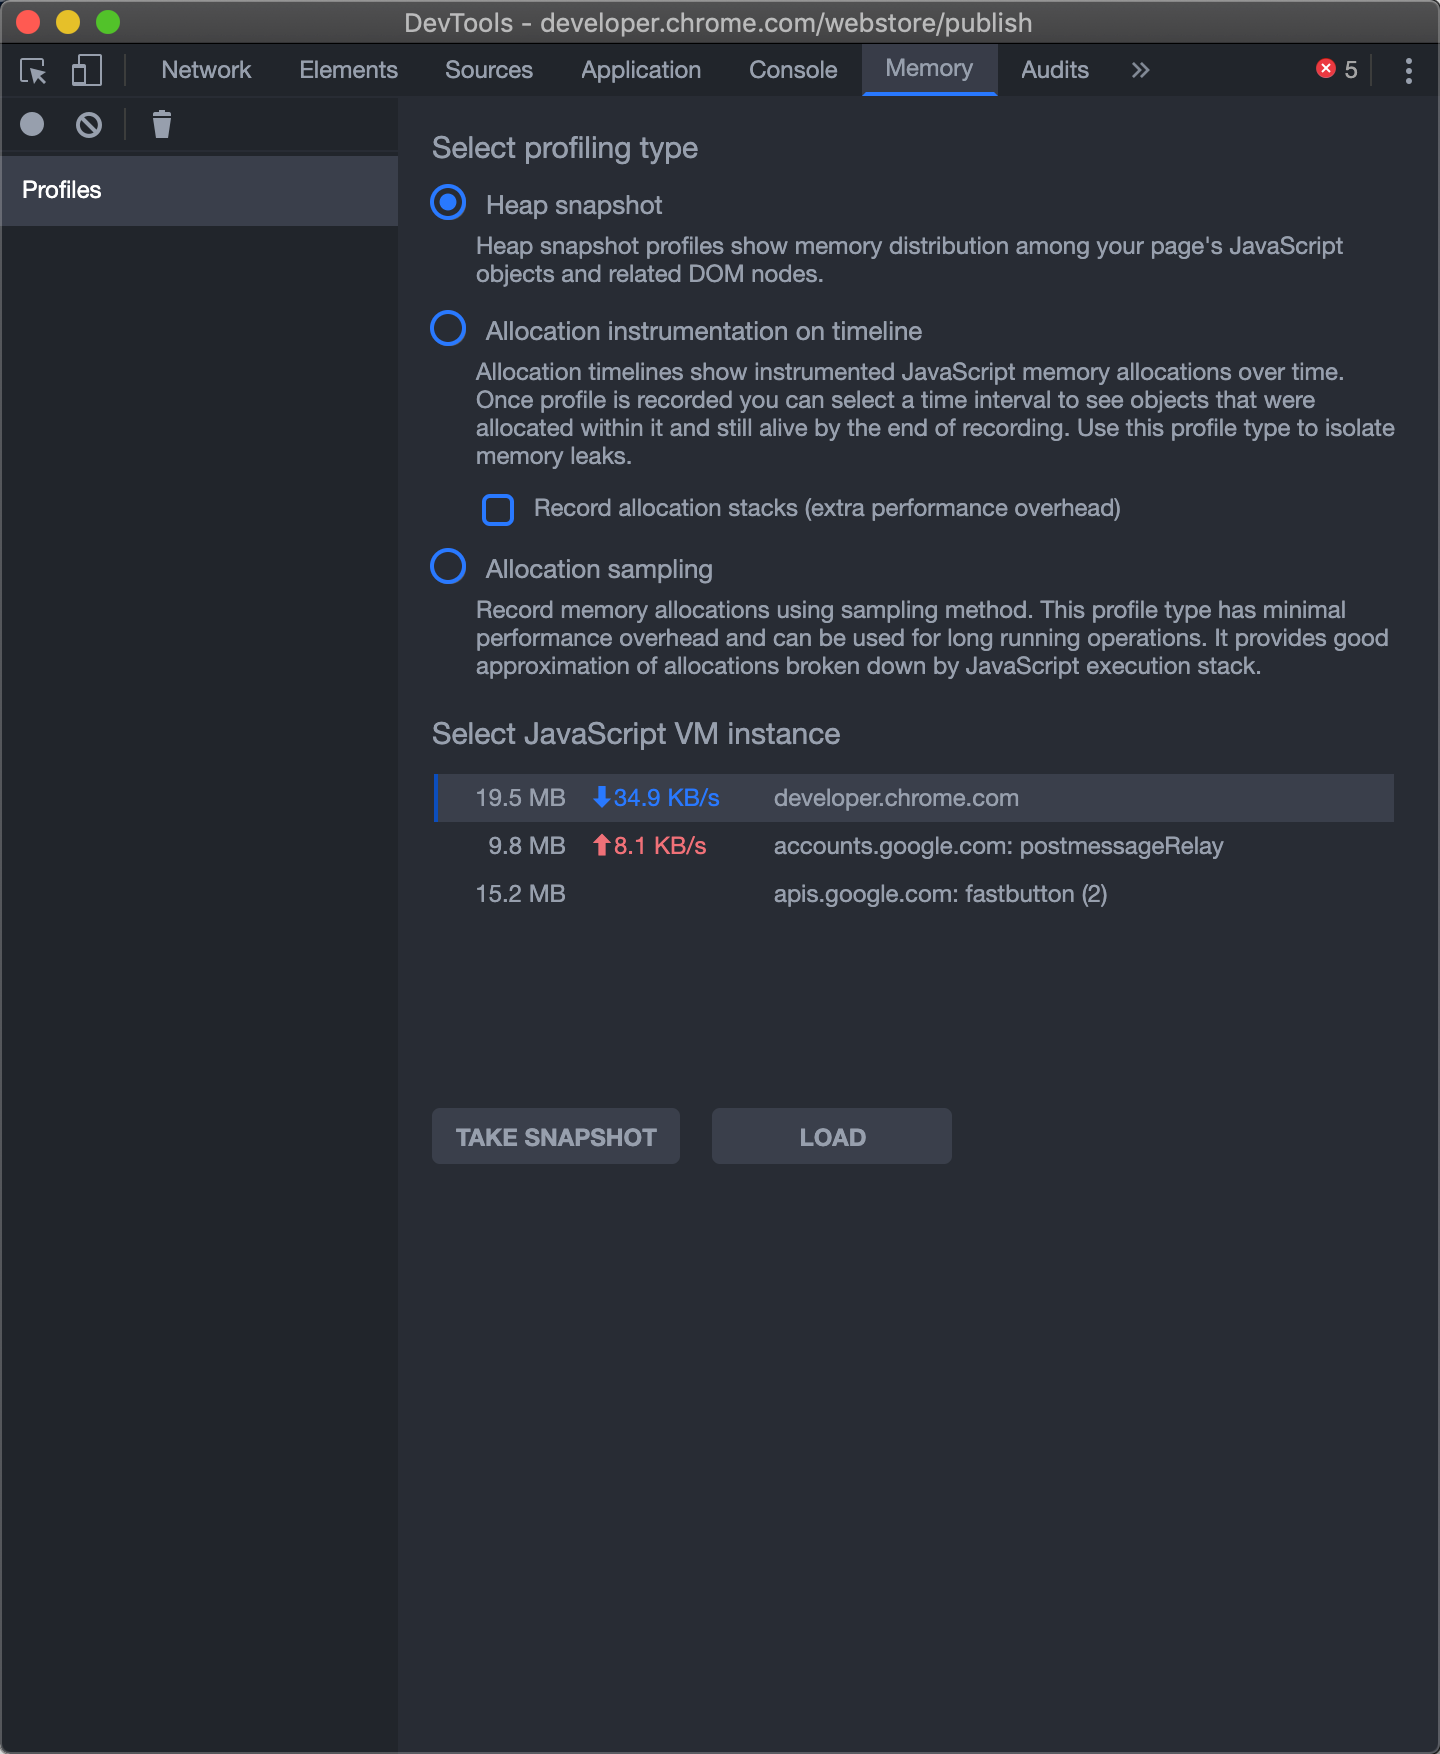This screenshot has width=1440, height=1754.
Task: Click Profiles in the sidebar
Action: point(62,190)
